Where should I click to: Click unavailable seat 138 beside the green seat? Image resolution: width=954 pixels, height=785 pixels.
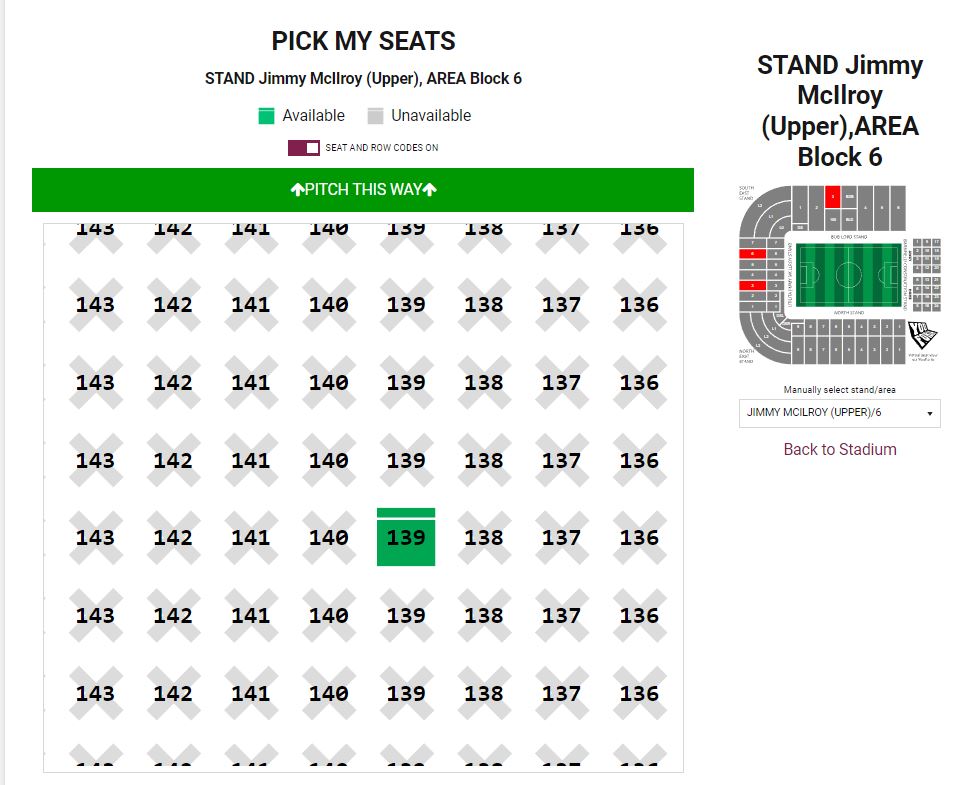point(484,538)
